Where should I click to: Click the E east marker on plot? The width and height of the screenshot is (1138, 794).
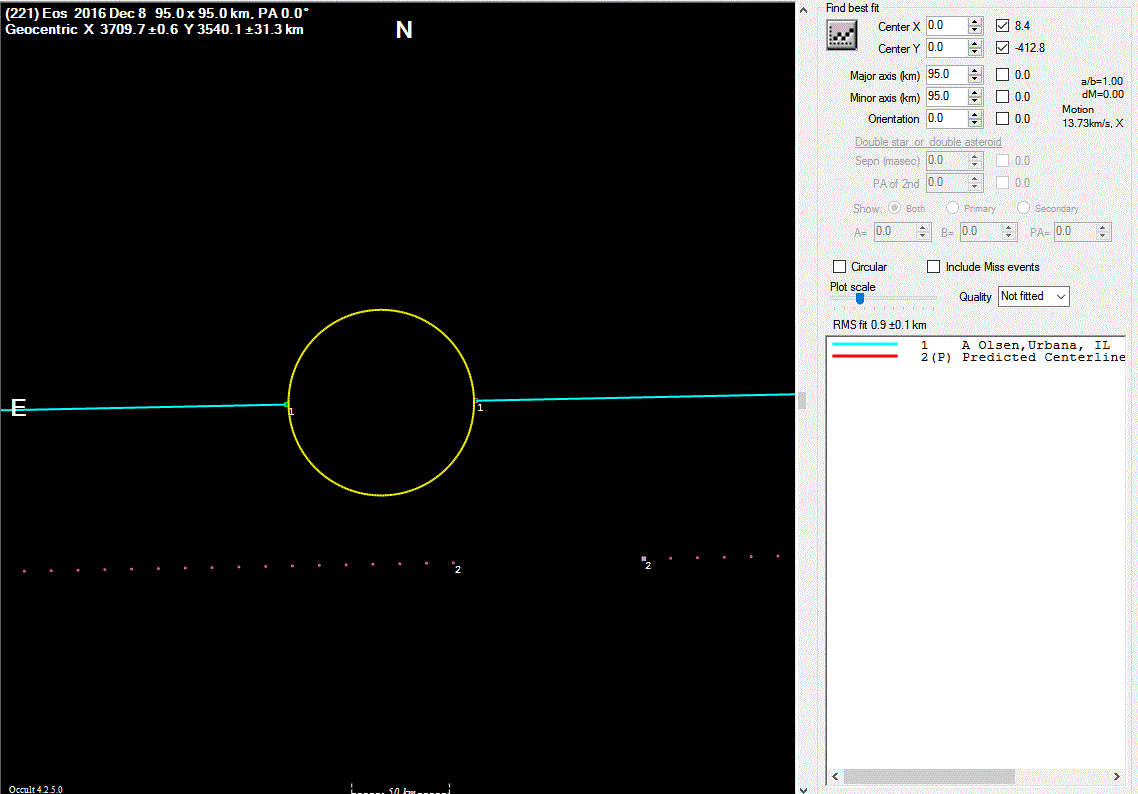pyautogui.click(x=19, y=408)
